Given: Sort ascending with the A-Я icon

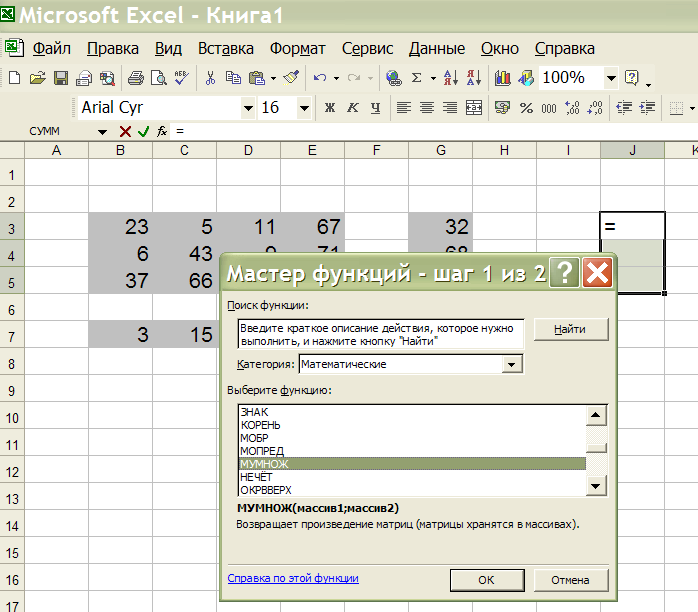Looking at the screenshot, I should 450,78.
